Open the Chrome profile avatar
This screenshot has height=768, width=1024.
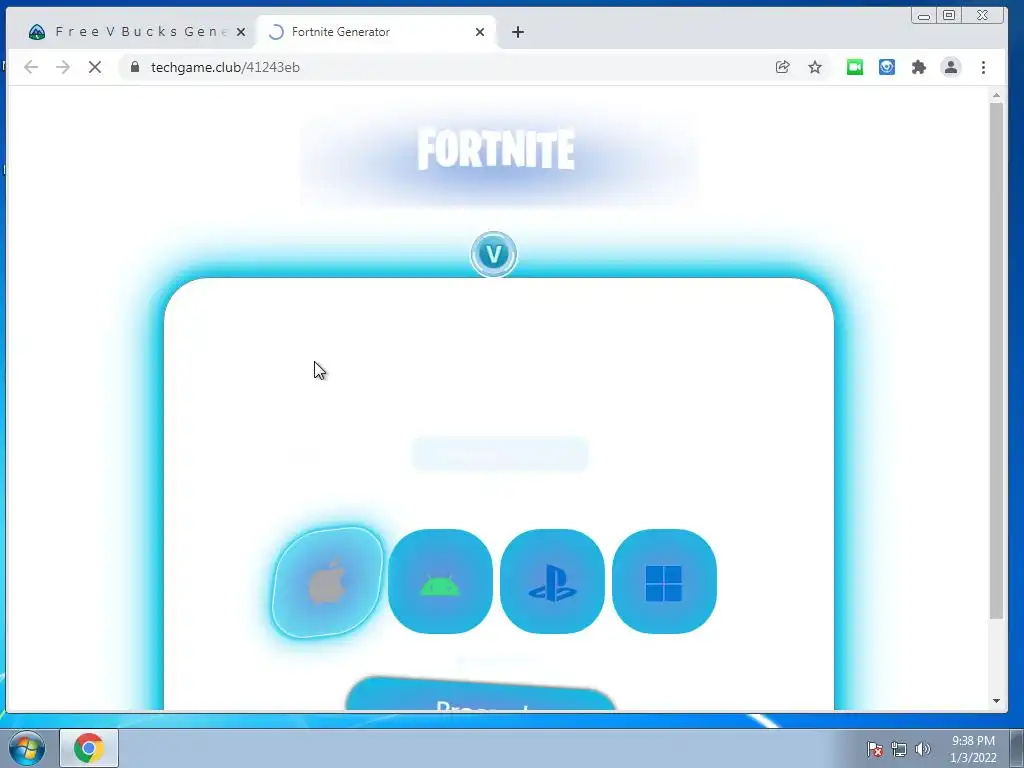(951, 67)
